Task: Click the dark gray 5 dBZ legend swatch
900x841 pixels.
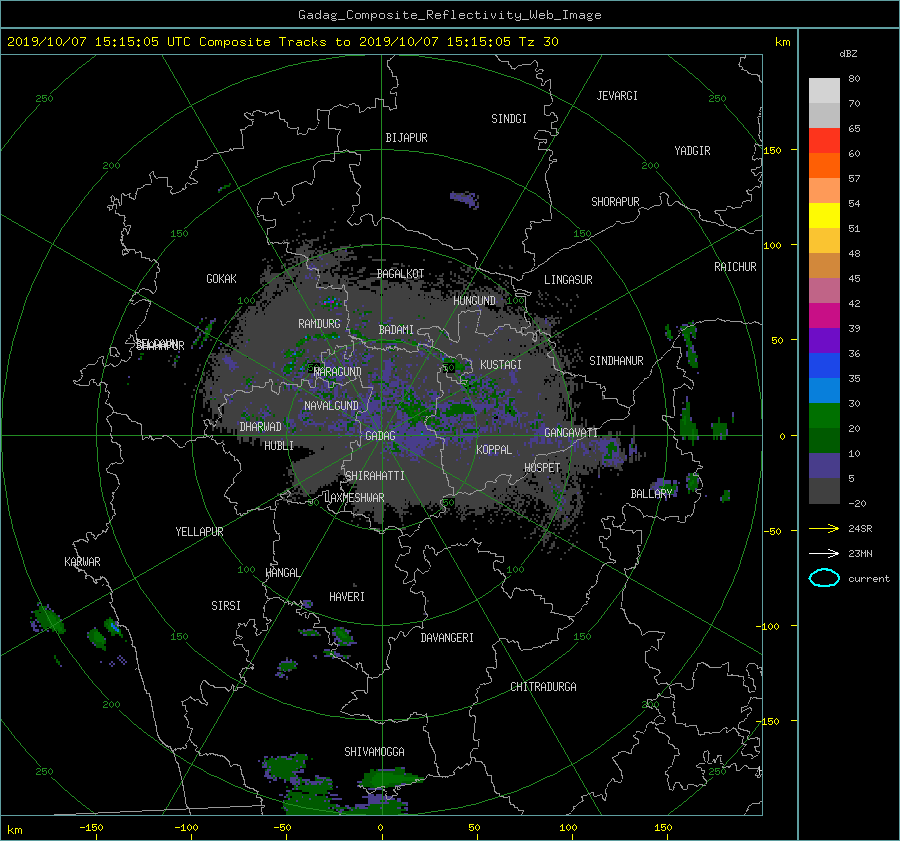Action: [x=824, y=490]
